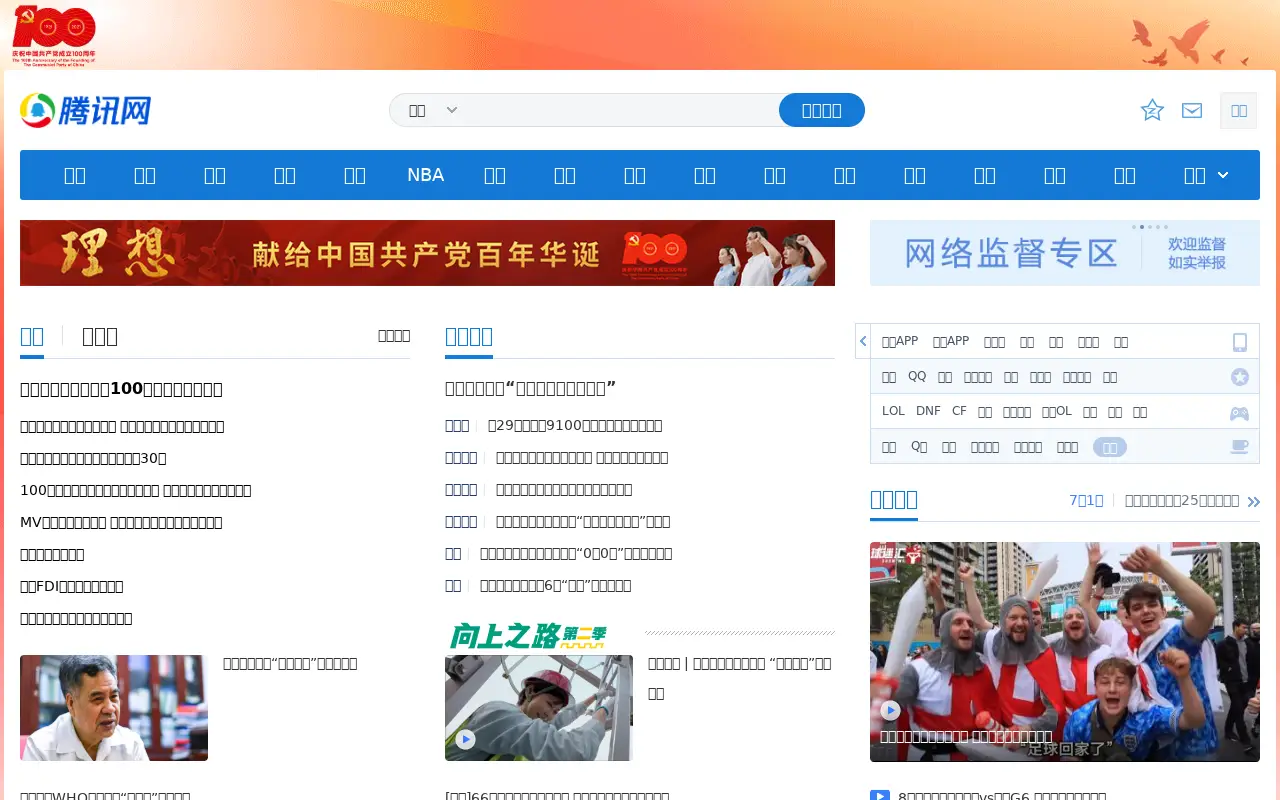Play the England fans video
This screenshot has width=1280, height=800.
pos(890,710)
